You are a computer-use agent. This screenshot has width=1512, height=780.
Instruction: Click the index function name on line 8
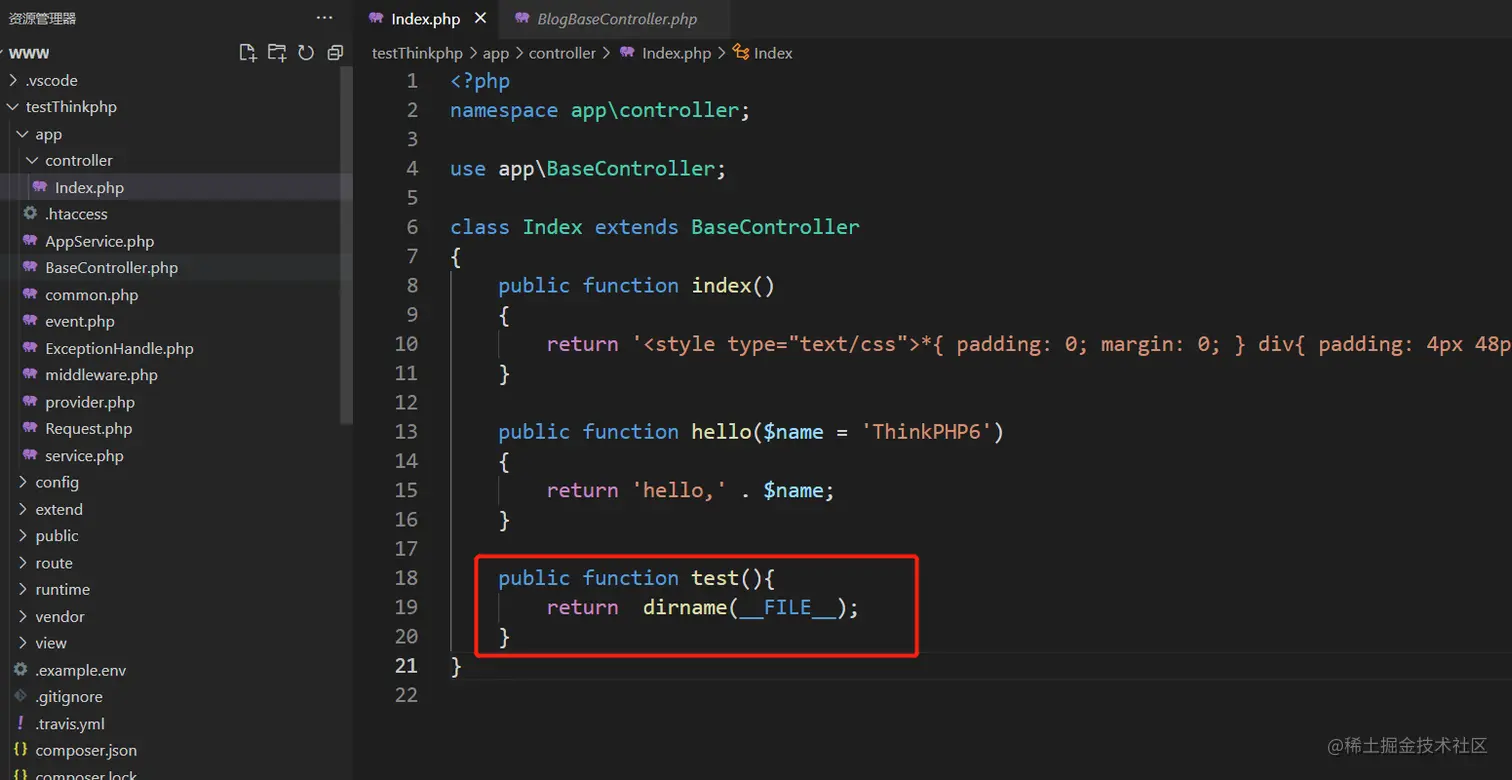click(x=721, y=286)
